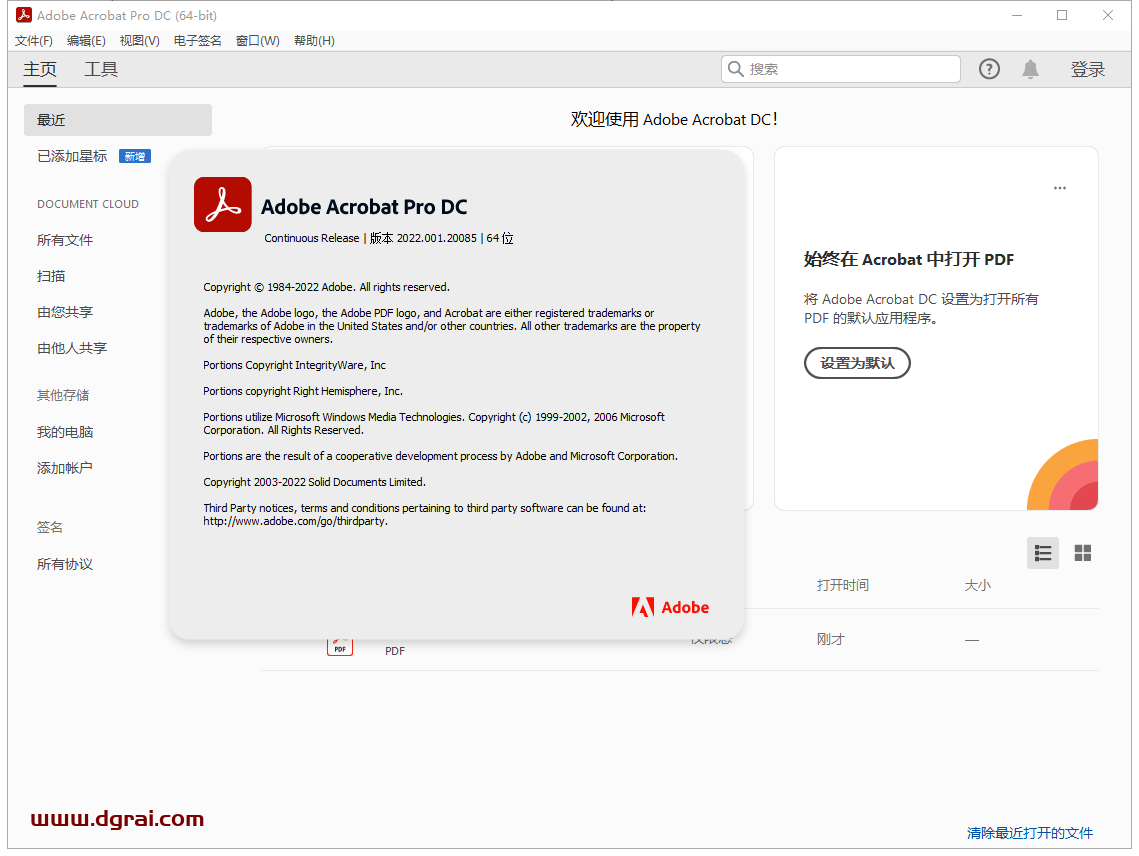Click the PDF file icon in the recent list
This screenshot has width=1139, height=856.
[x=340, y=645]
